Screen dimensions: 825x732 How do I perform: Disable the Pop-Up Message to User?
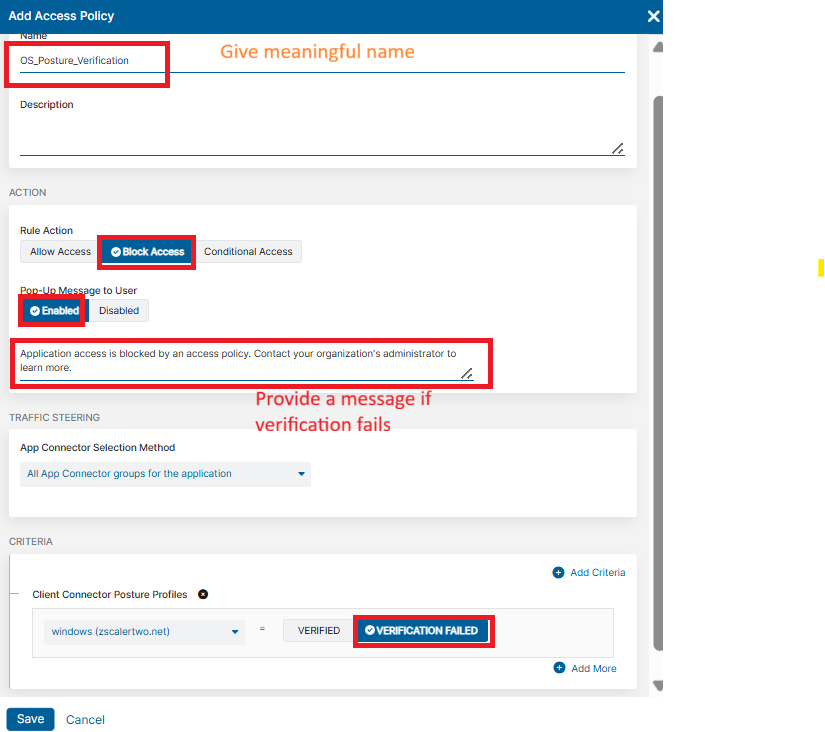pyautogui.click(x=118, y=310)
